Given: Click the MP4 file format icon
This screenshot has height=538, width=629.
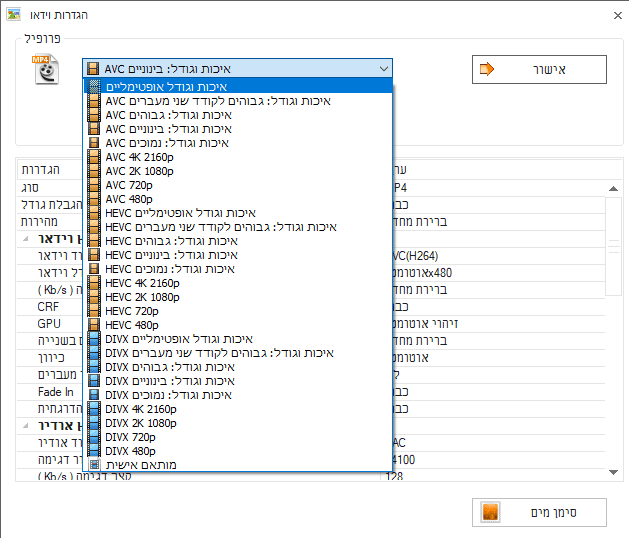Looking at the screenshot, I should [46, 69].
